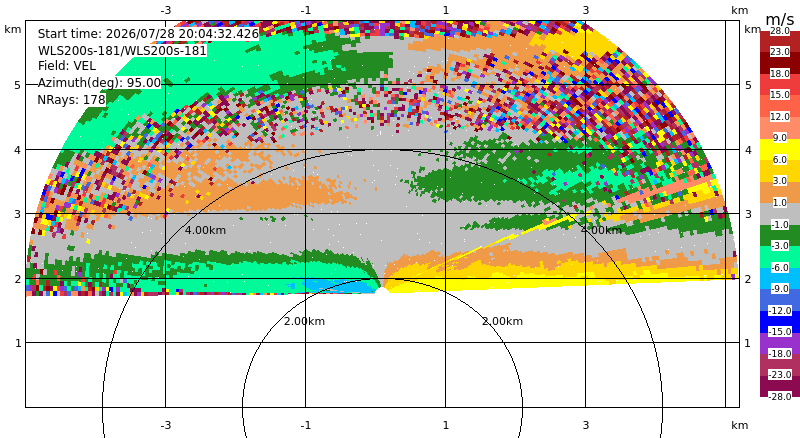Click the bottom axis tick label -3
This screenshot has width=800, height=438.
click(165, 425)
